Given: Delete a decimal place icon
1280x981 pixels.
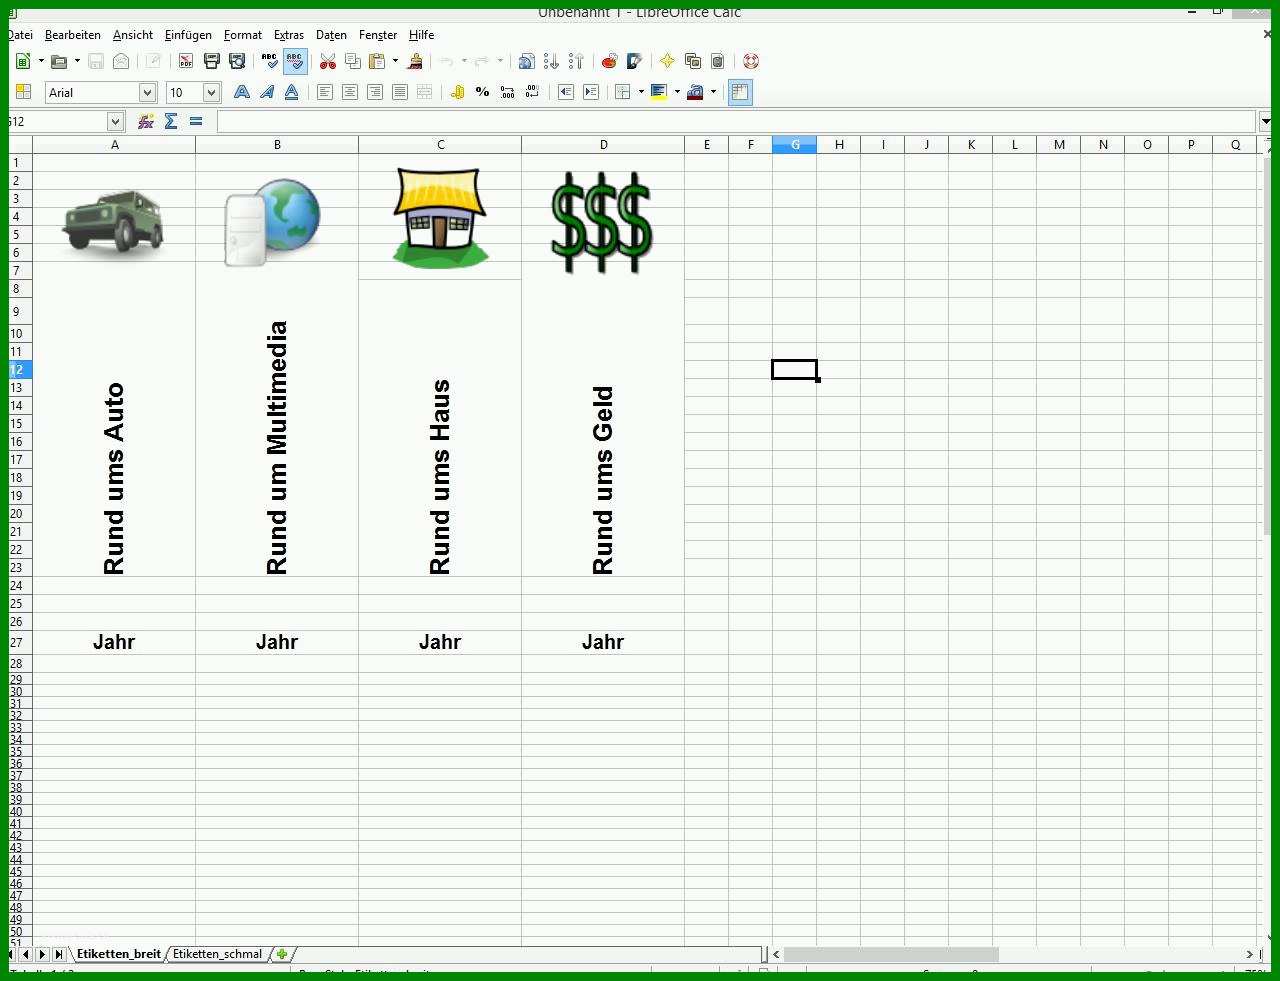Looking at the screenshot, I should (533, 92).
